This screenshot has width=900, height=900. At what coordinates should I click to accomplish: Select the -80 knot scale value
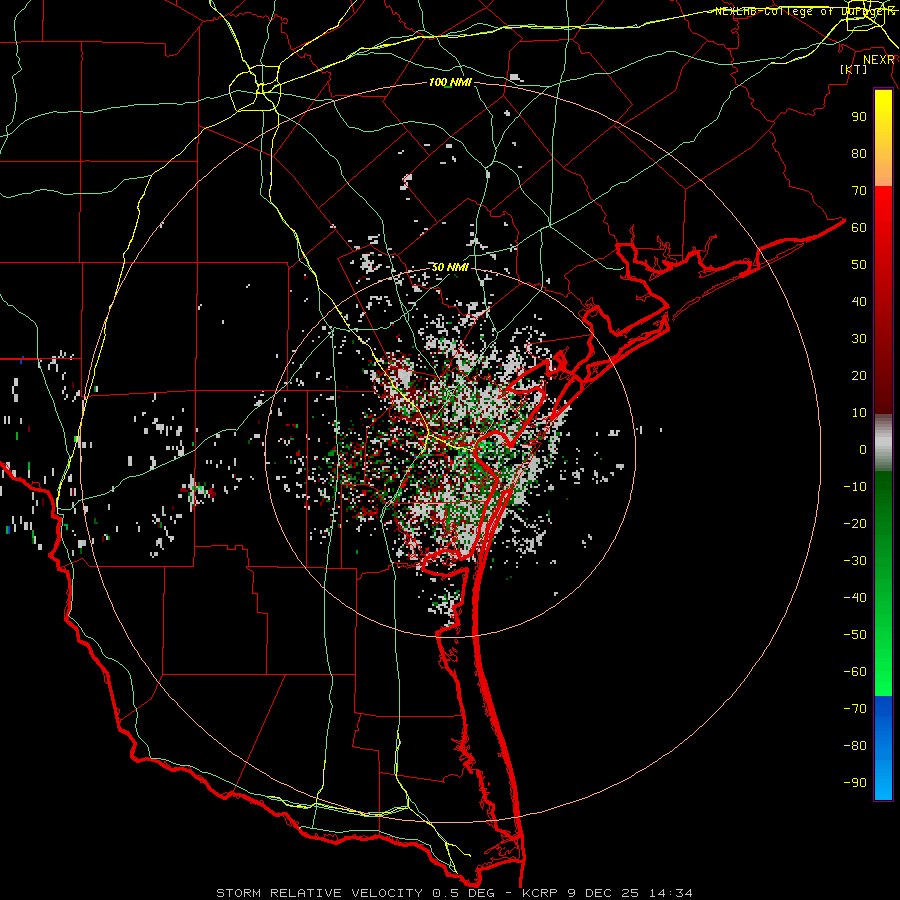pos(855,746)
